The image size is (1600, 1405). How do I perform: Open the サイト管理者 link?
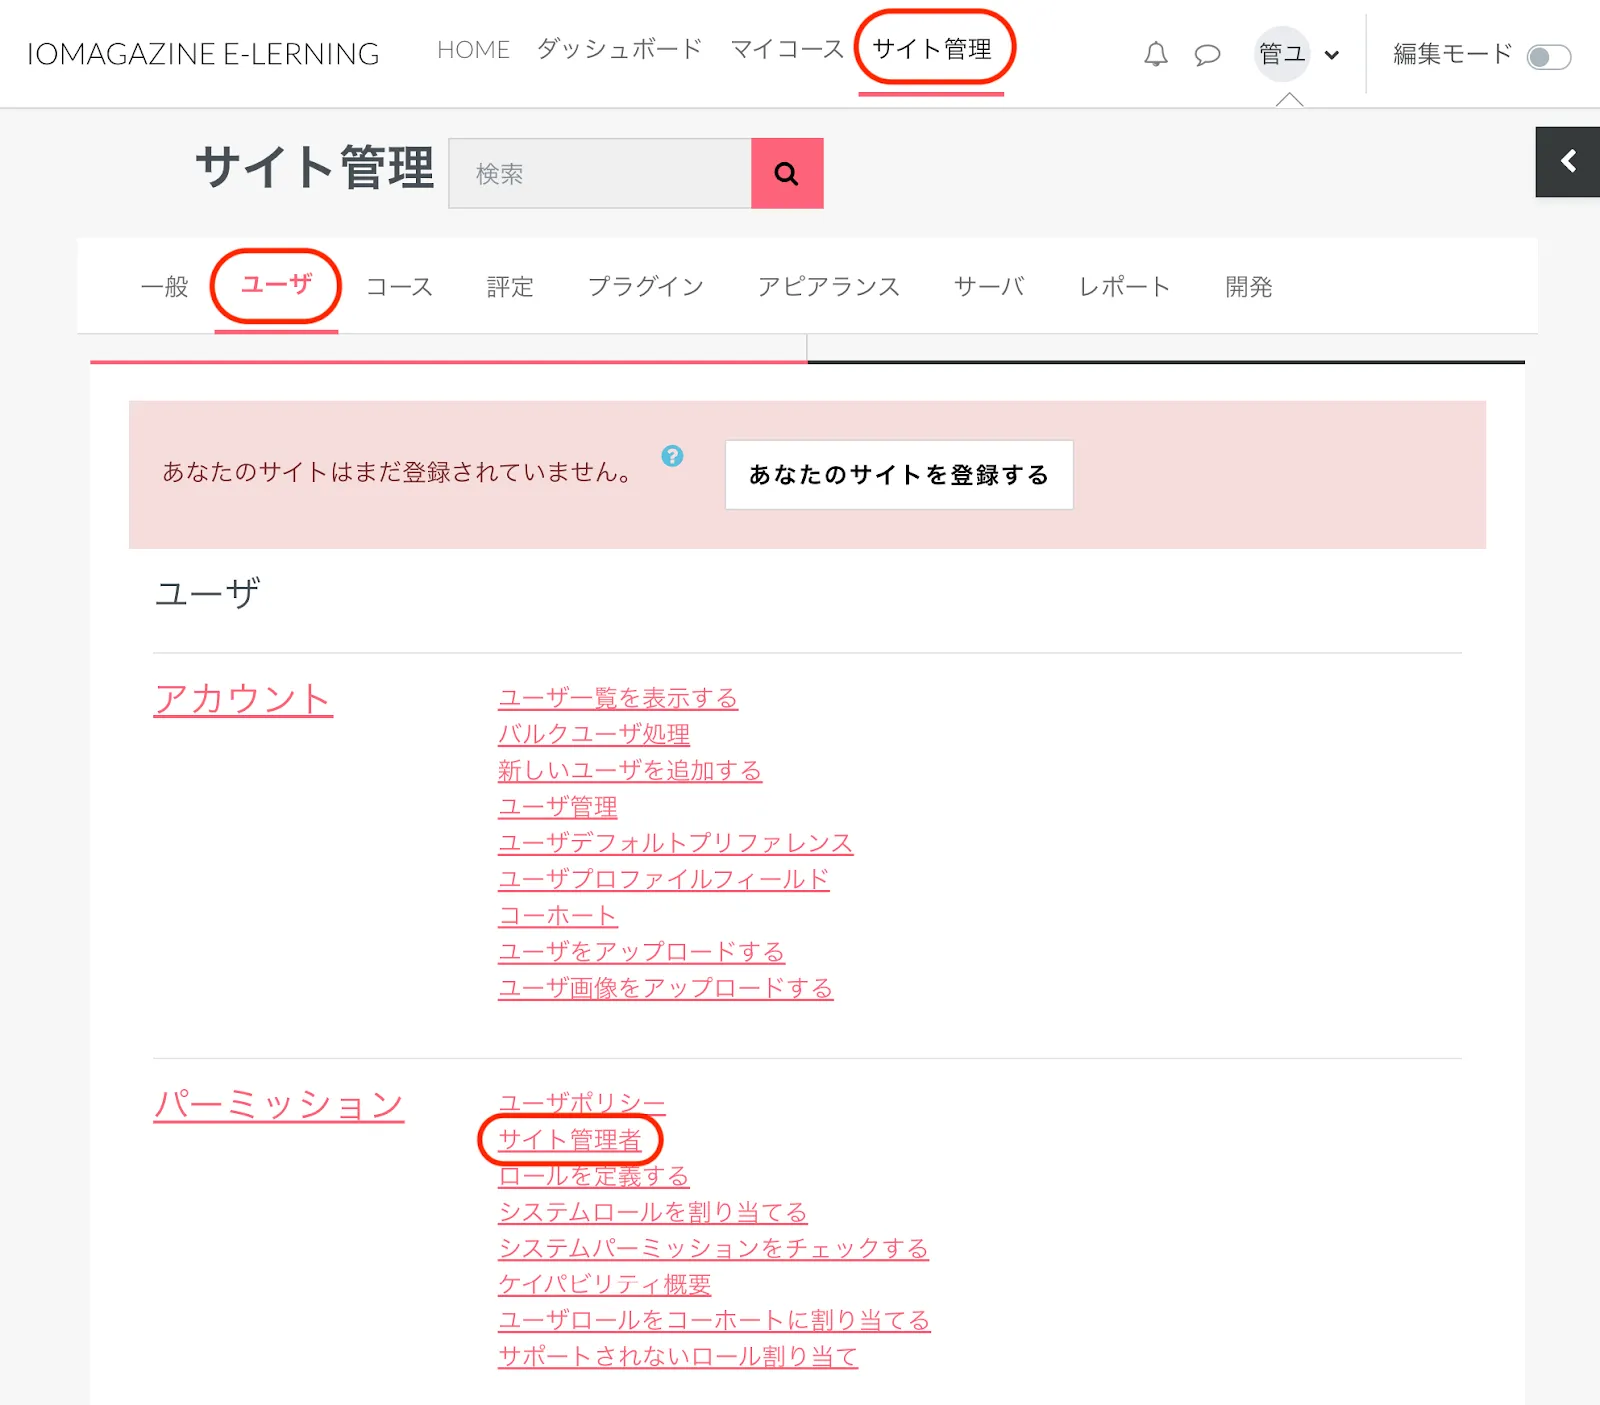tap(569, 1140)
